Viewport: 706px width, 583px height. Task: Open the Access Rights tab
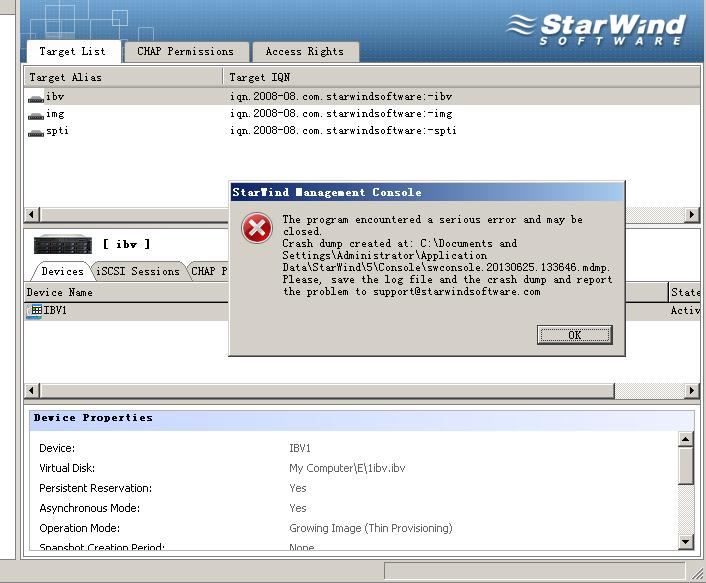[x=305, y=52]
